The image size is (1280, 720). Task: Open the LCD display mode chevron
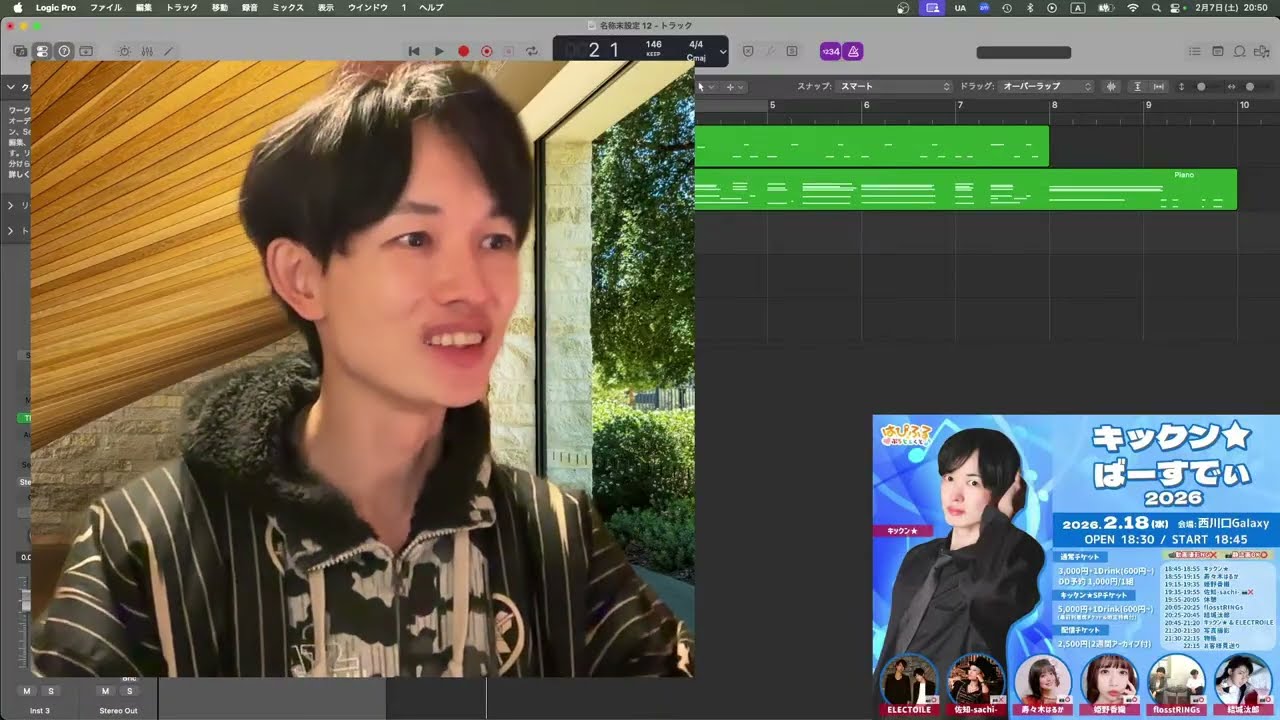click(722, 51)
